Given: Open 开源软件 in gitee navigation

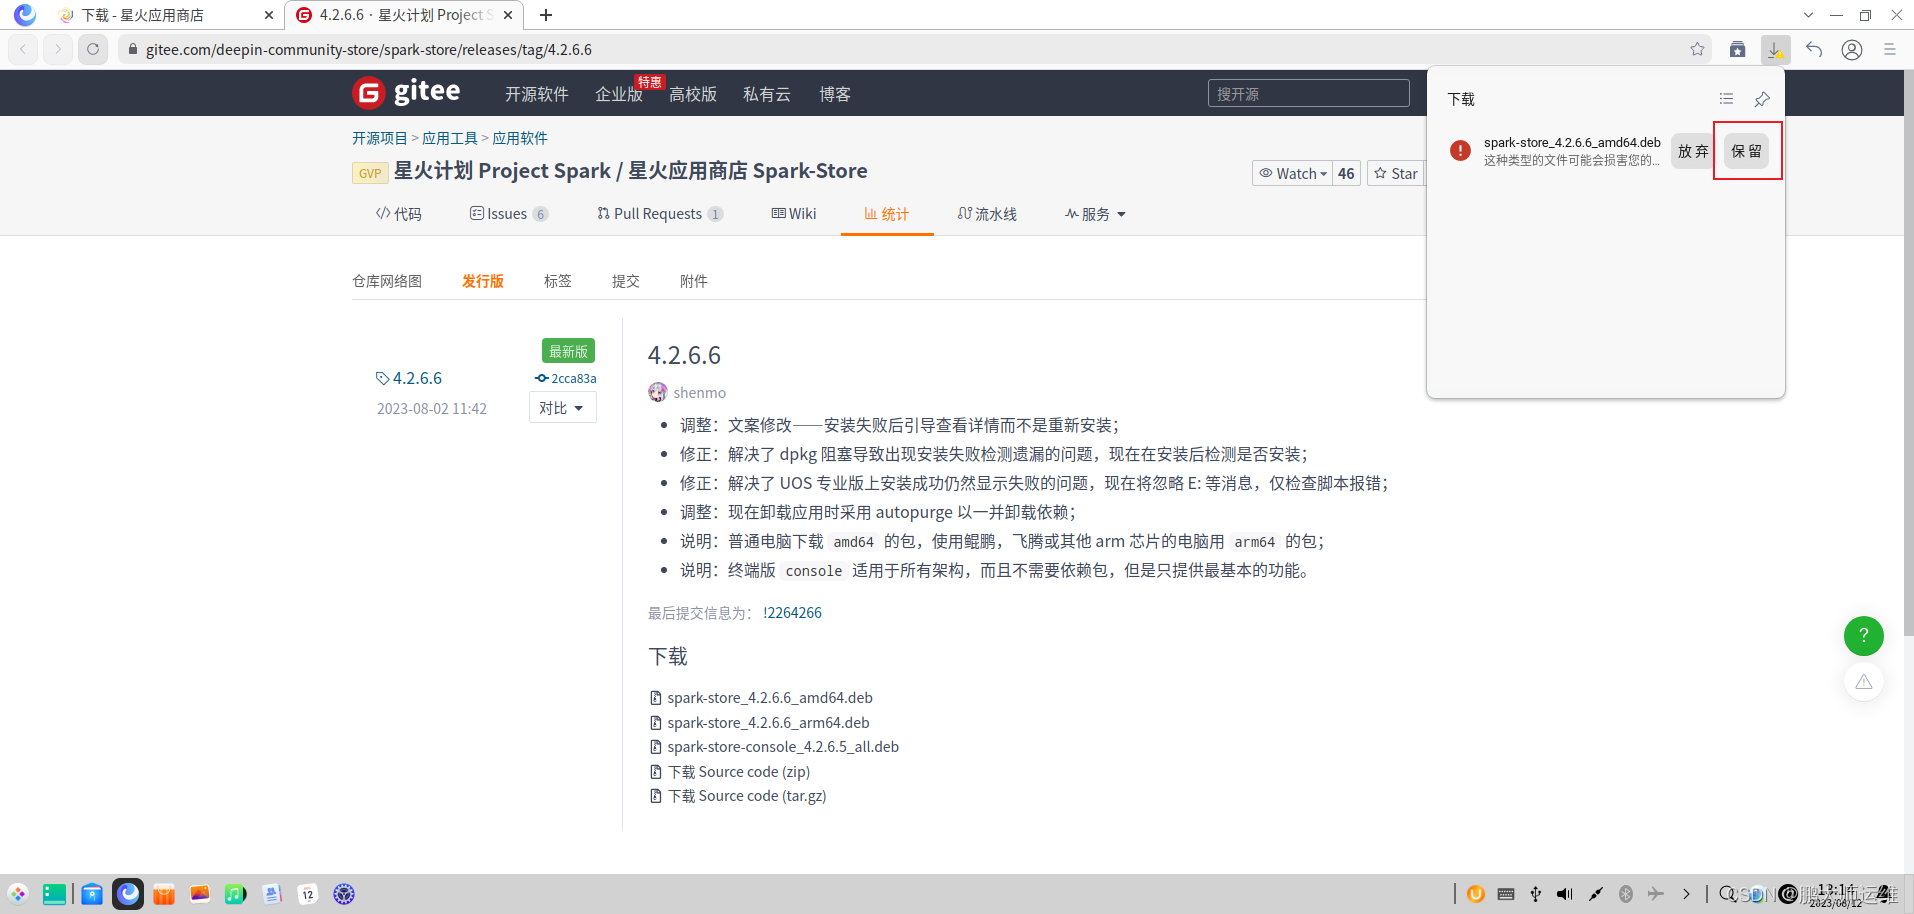Looking at the screenshot, I should pos(536,94).
